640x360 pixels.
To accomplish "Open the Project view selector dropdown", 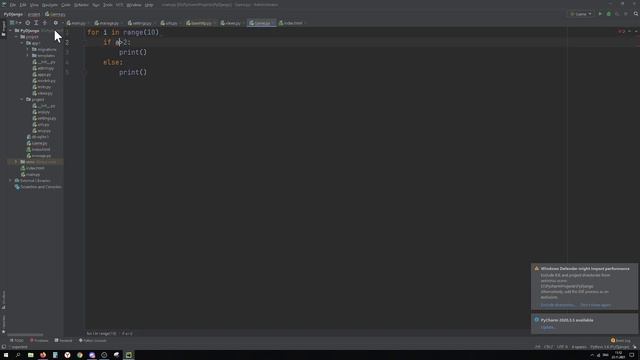I will (x=15, y=23).
